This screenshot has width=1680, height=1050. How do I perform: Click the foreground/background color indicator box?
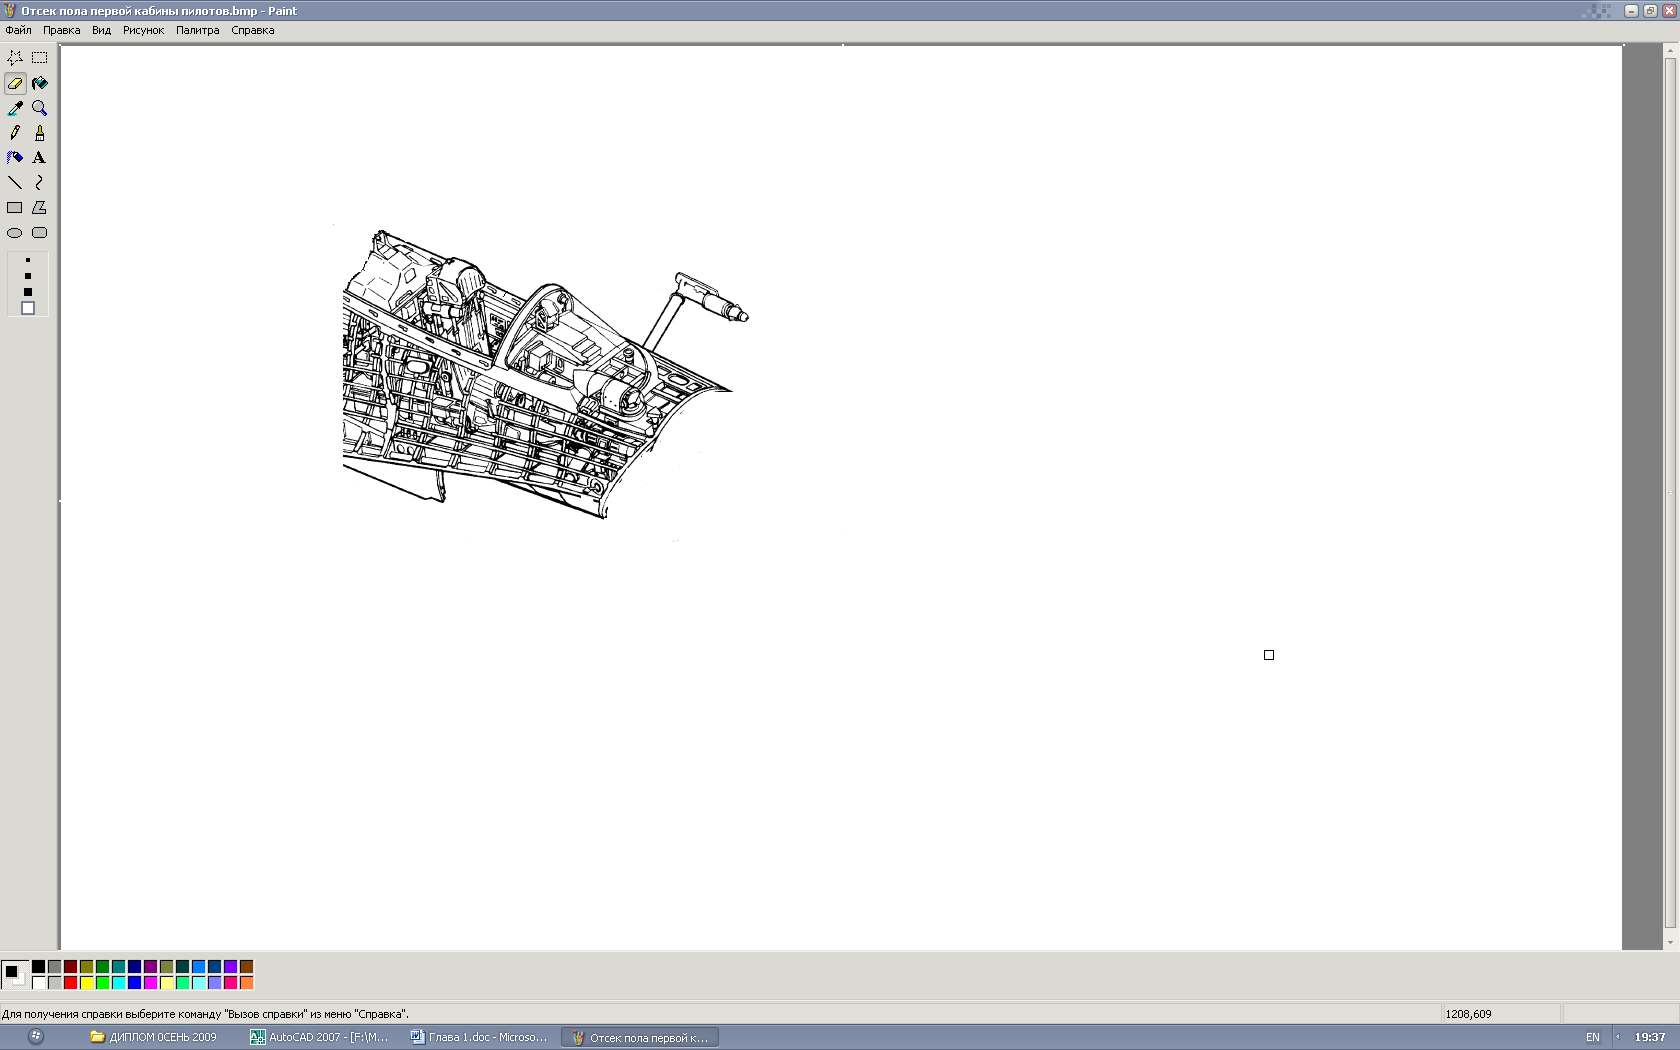[15, 974]
